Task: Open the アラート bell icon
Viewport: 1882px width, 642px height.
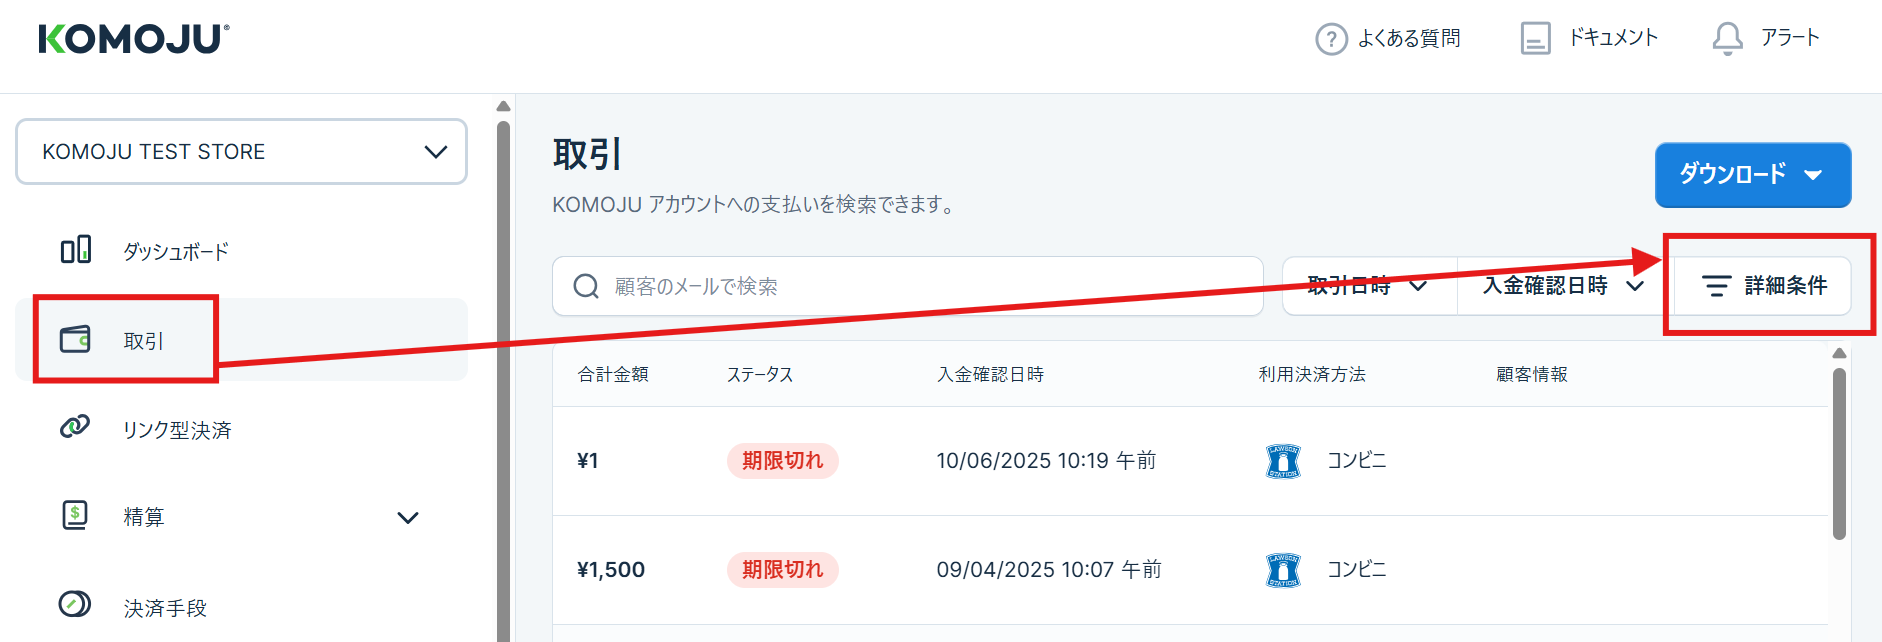Action: [1727, 39]
